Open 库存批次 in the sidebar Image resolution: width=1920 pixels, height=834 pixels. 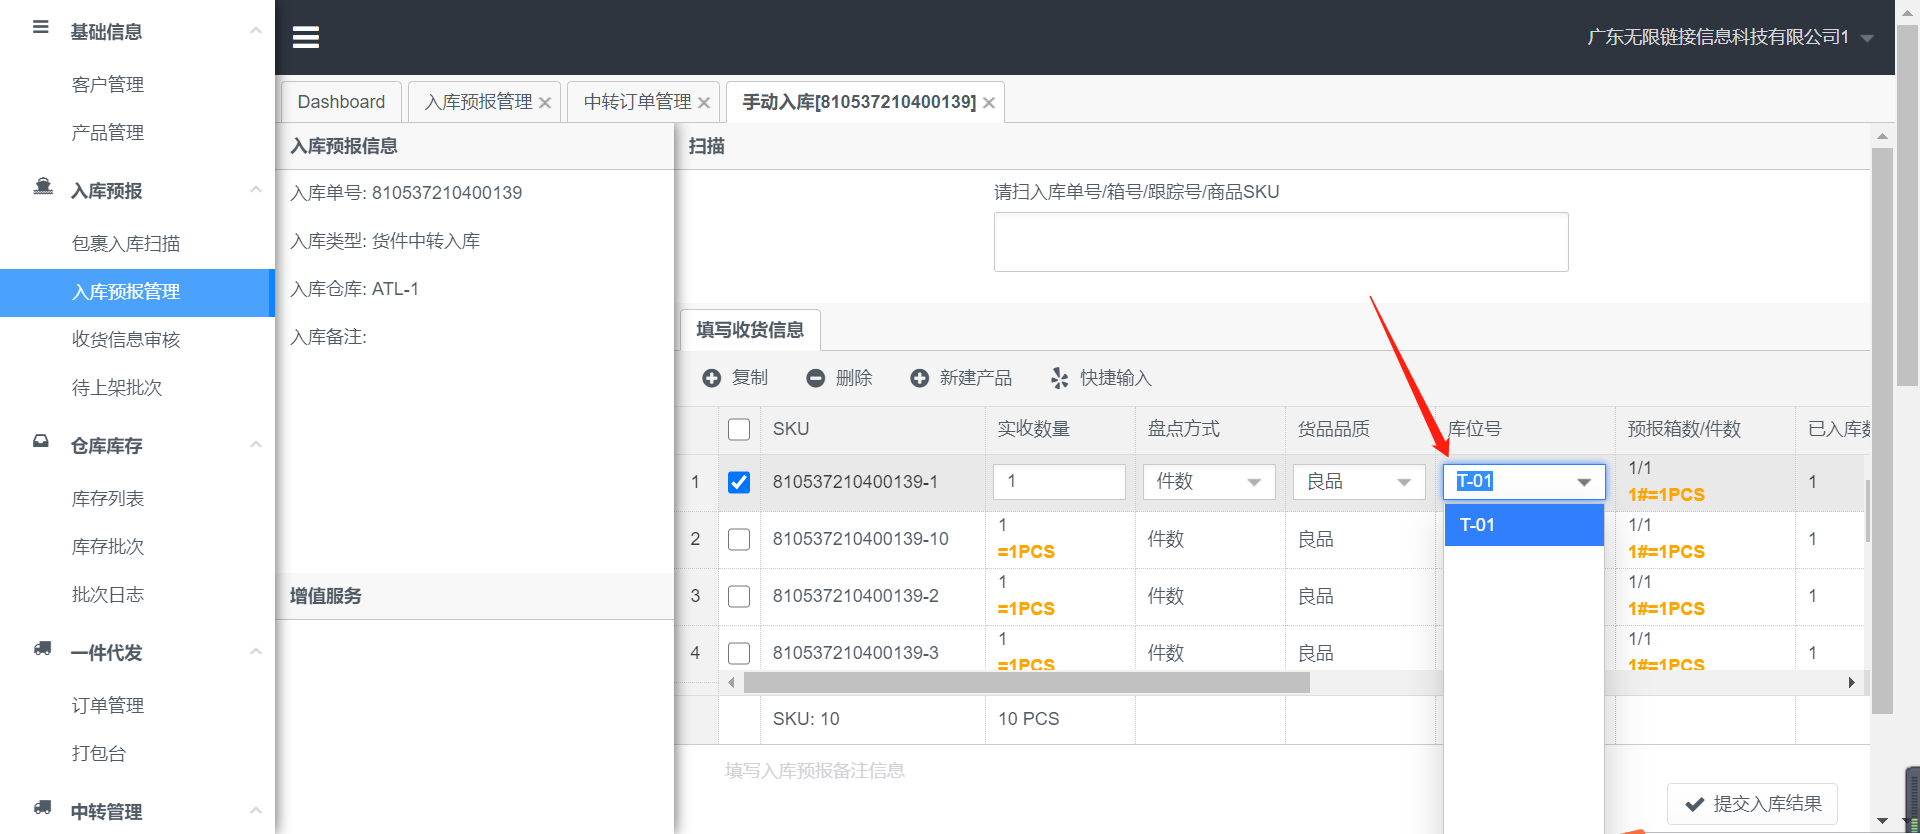[108, 547]
